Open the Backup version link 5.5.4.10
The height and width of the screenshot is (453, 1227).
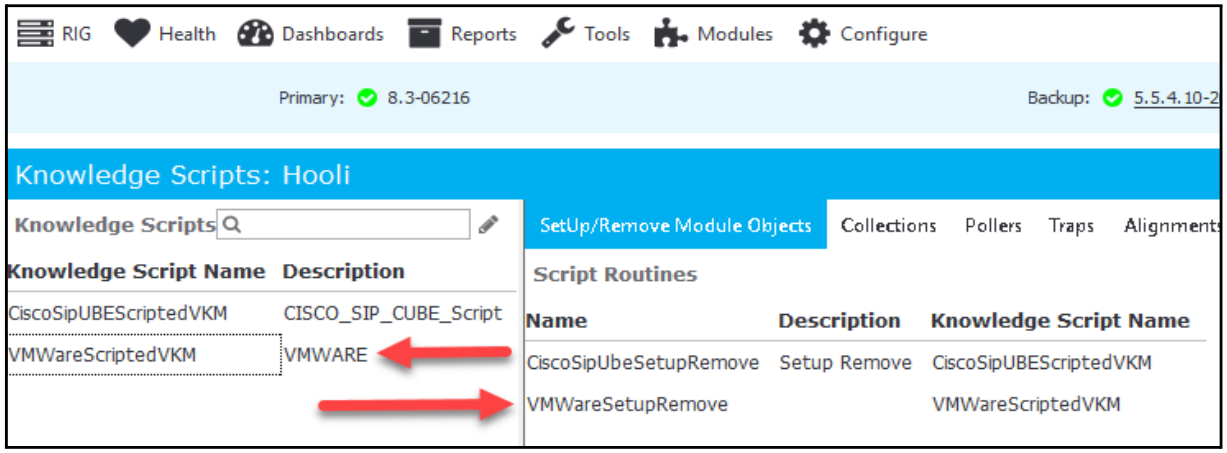tap(1176, 98)
